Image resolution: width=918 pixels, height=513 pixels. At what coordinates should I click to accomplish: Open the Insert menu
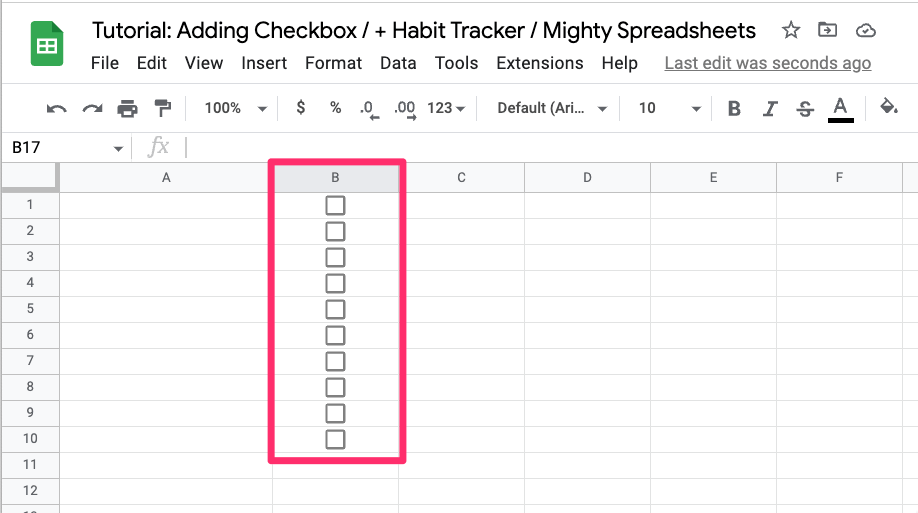(x=264, y=63)
